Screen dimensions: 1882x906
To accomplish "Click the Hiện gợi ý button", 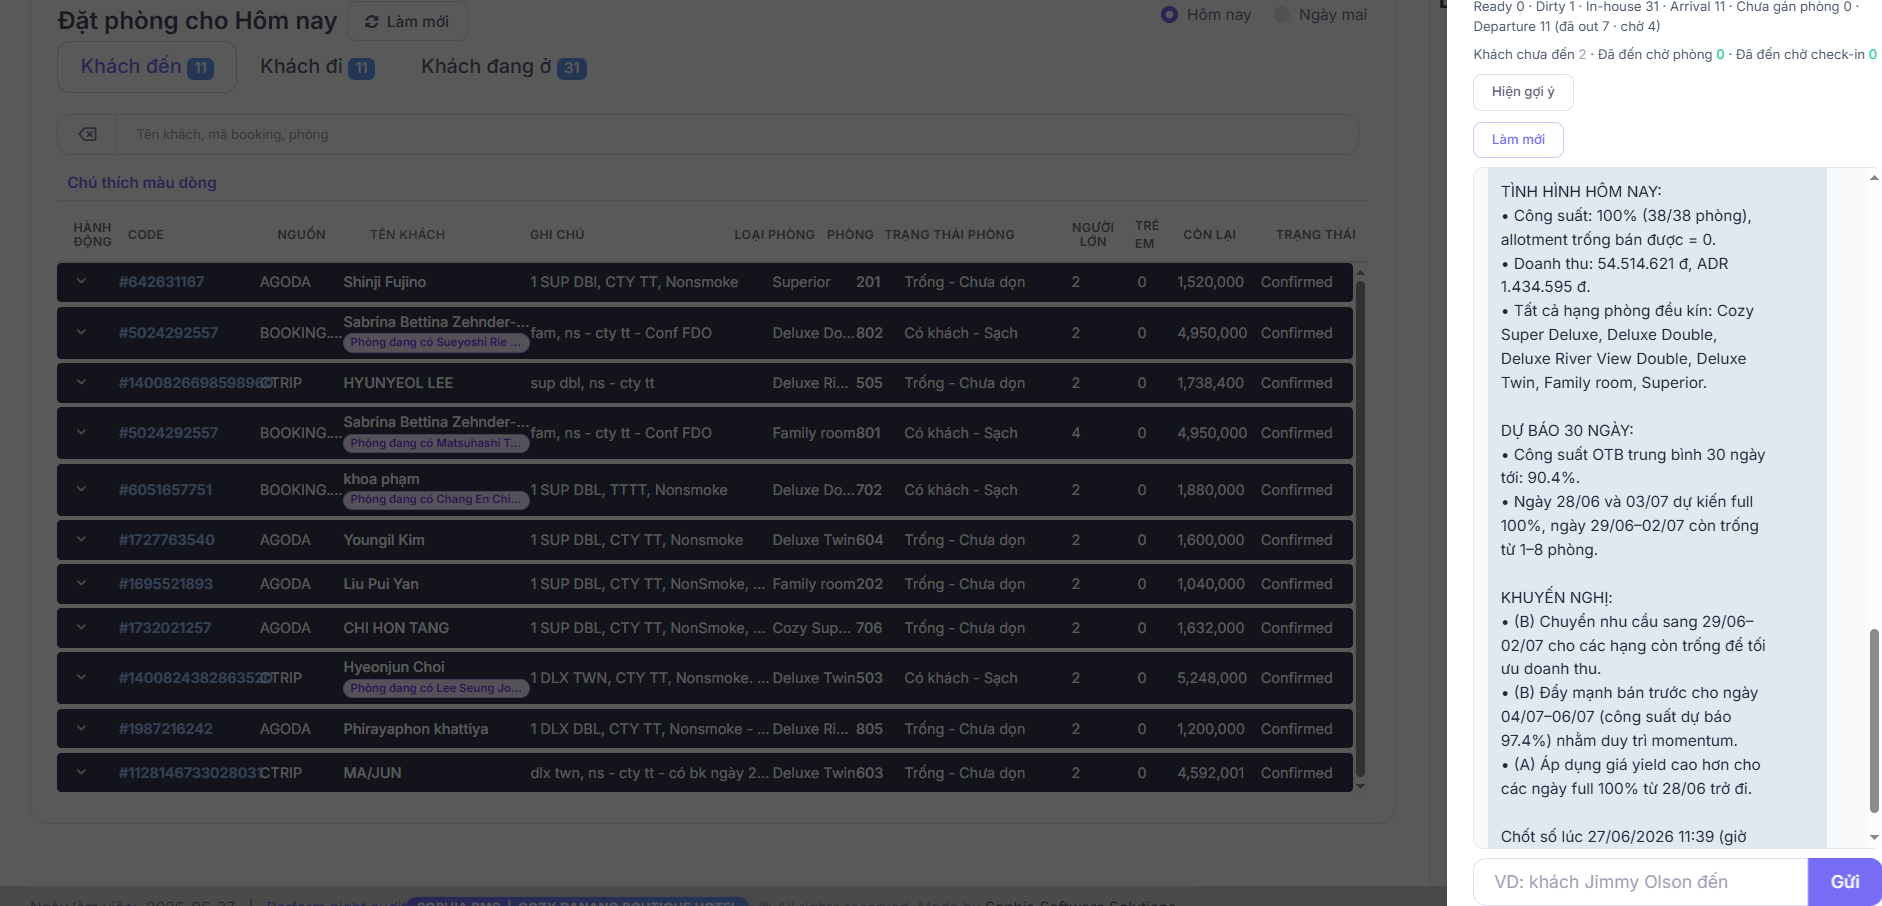I will (x=1523, y=92).
